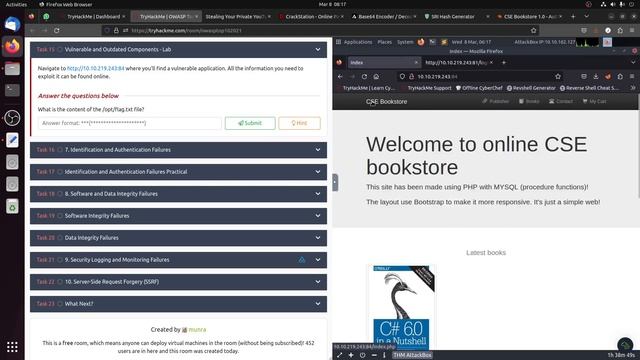Image resolution: width=640 pixels, height=360 pixels.
Task: Open downloads panel in AttackBox Firefox
Action: [x=596, y=76]
